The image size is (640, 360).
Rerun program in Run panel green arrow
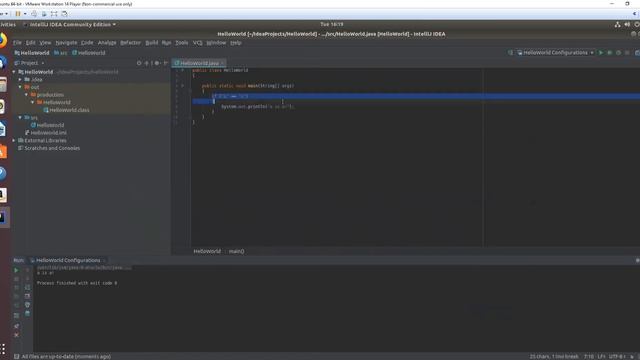16,270
